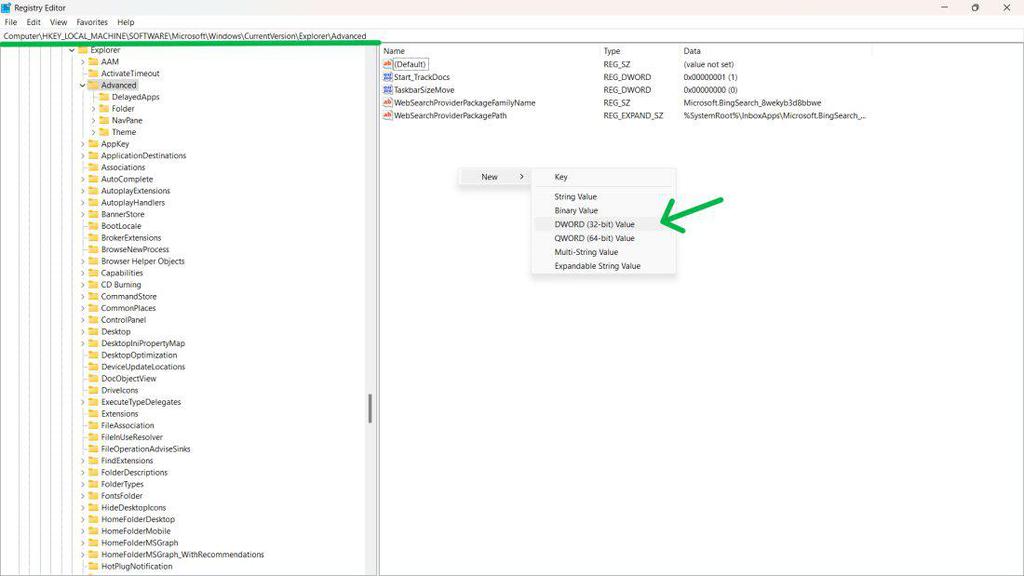The image size is (1024, 576).
Task: Select the CommandStore folder icon
Action: coord(93,296)
